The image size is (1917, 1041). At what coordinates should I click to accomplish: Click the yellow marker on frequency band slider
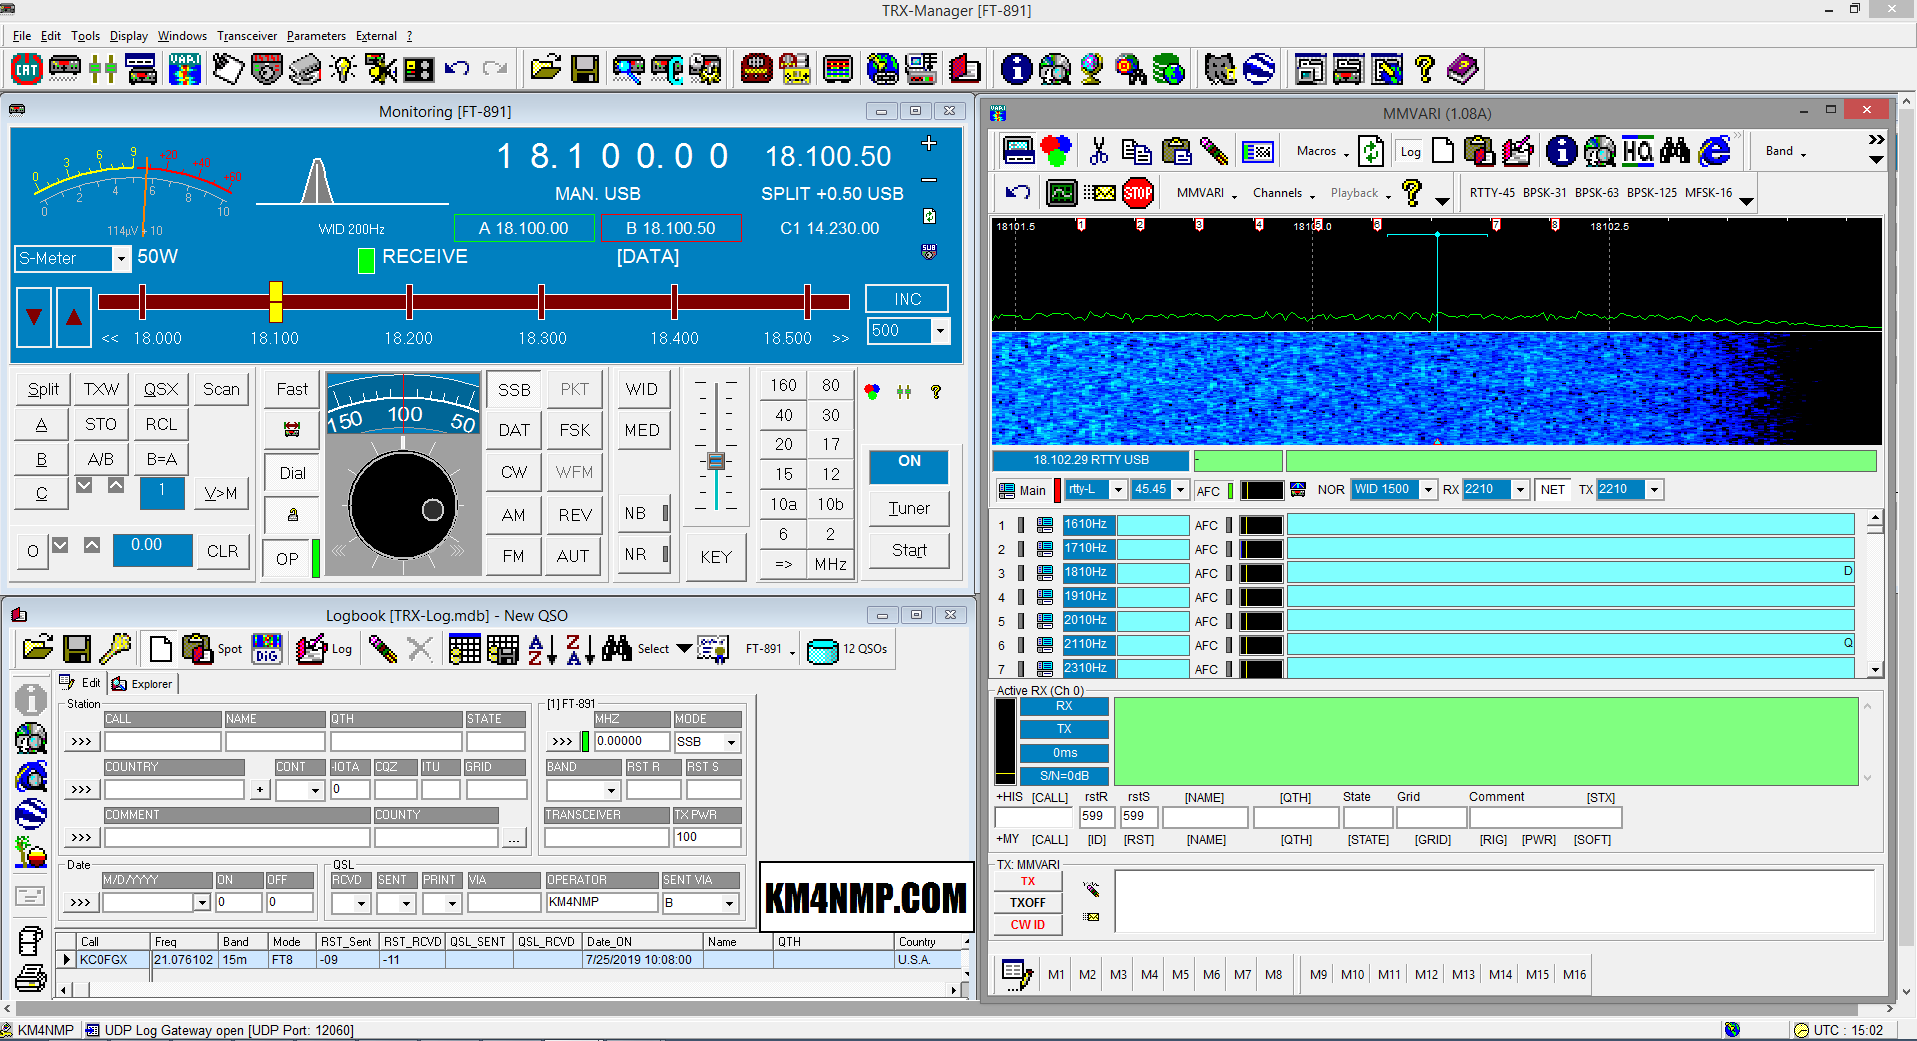point(275,301)
